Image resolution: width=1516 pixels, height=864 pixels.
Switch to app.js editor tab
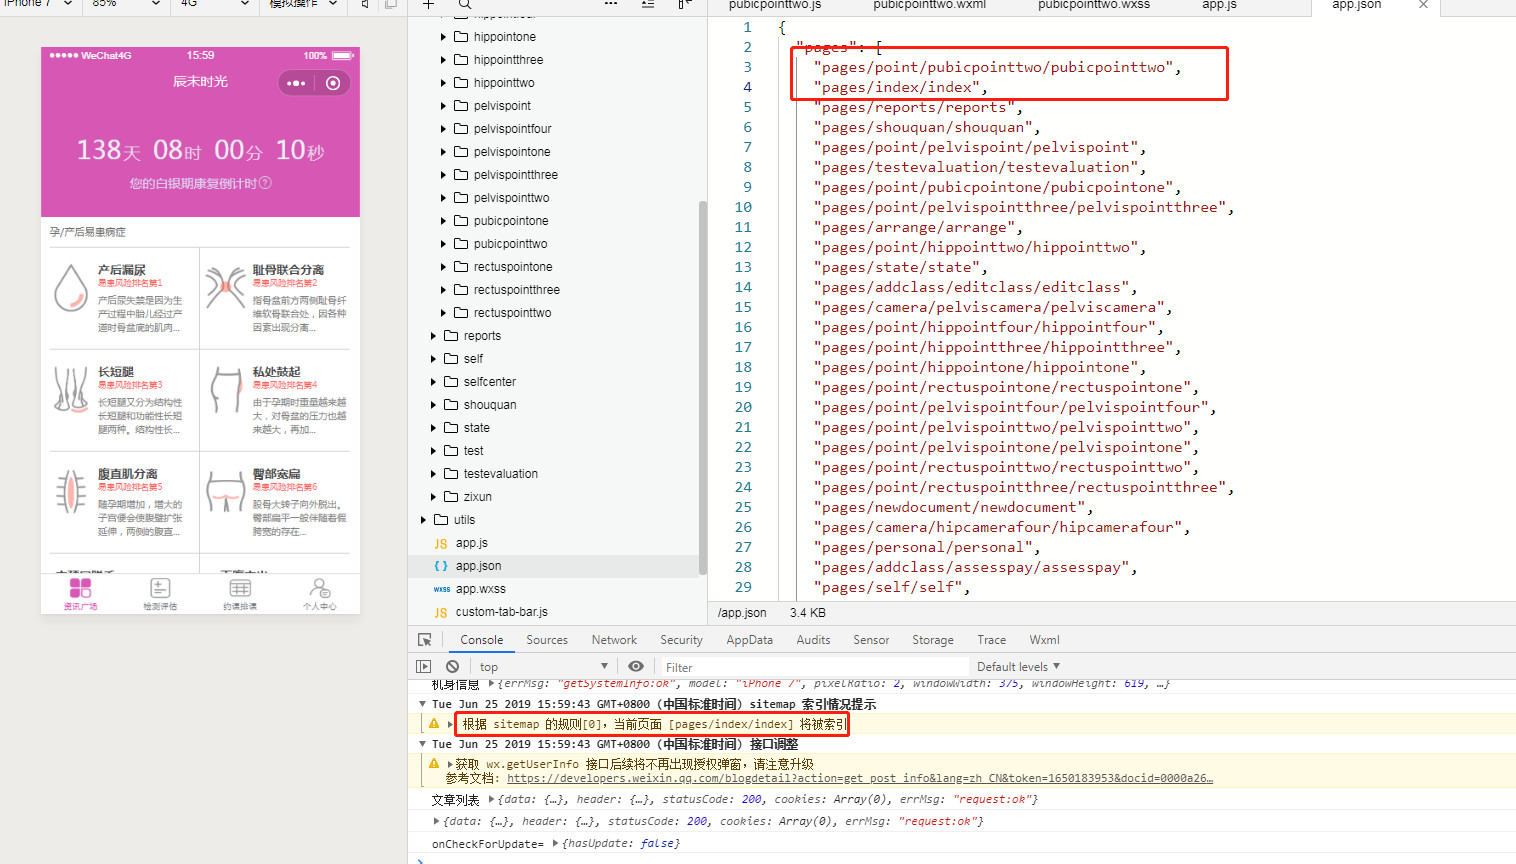[x=1219, y=5]
